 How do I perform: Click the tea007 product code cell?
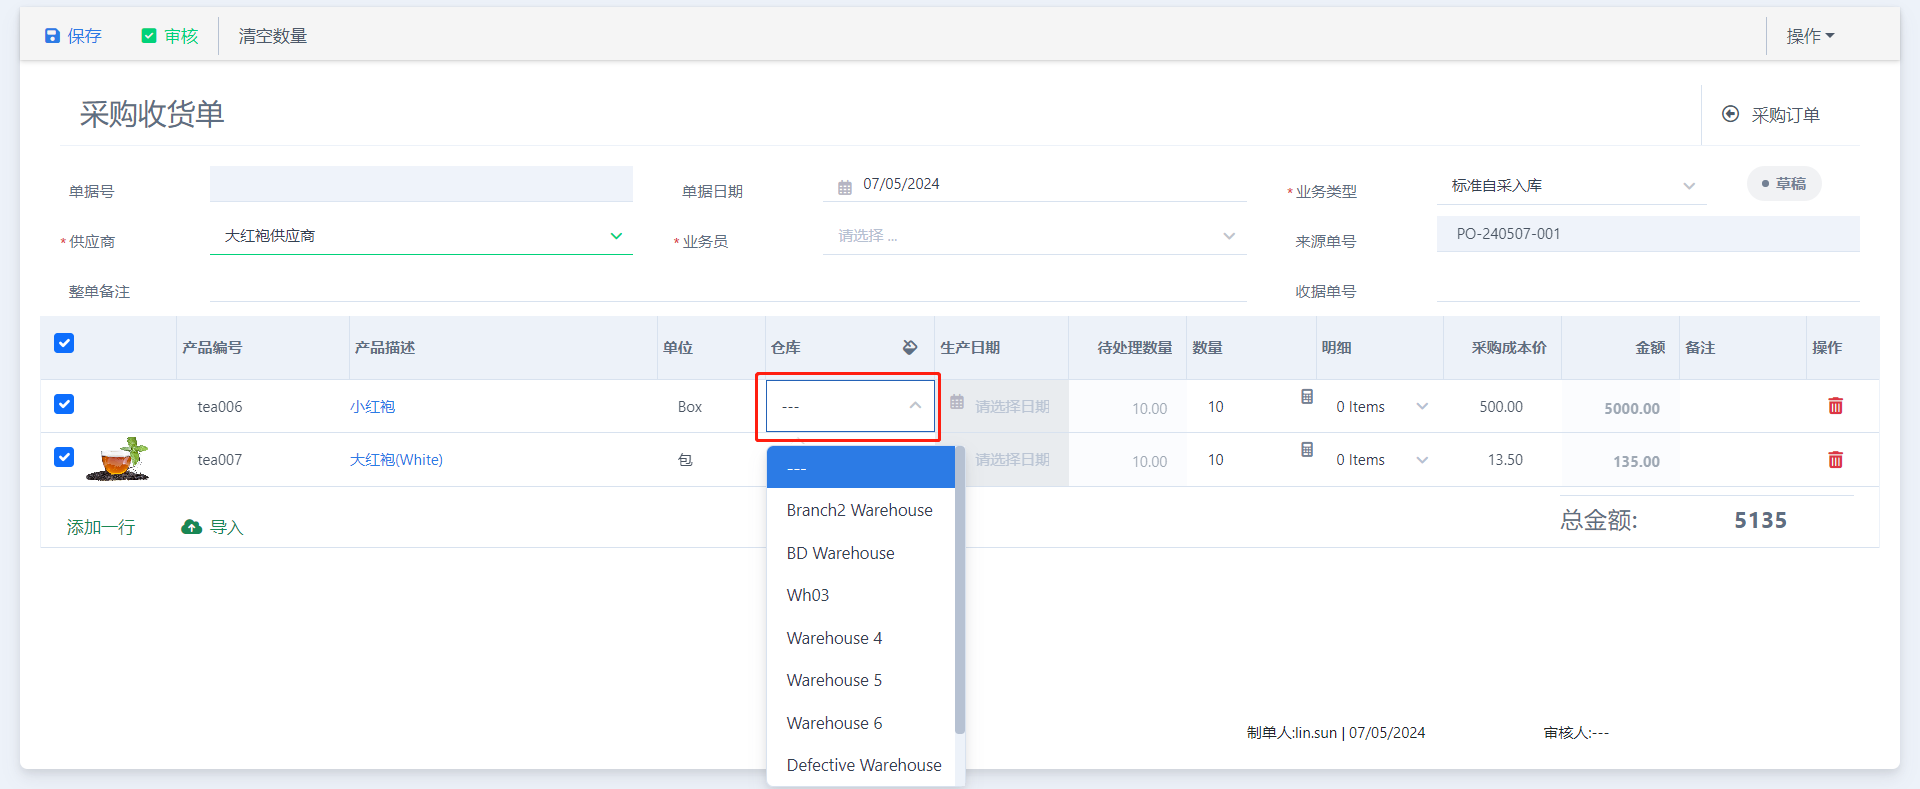pos(220,460)
